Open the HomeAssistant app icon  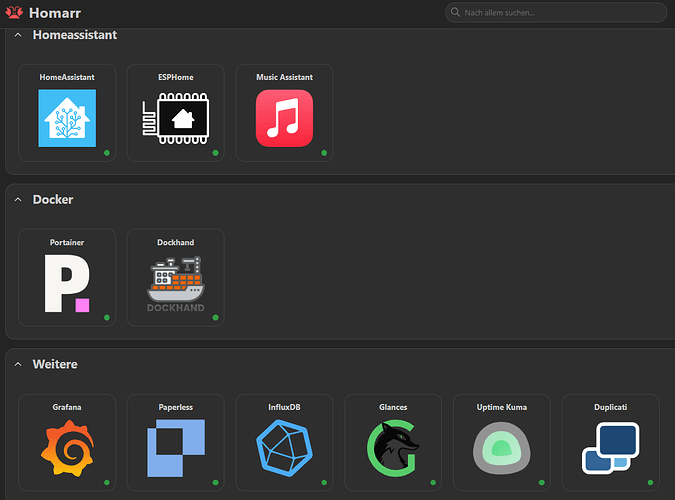point(67,118)
